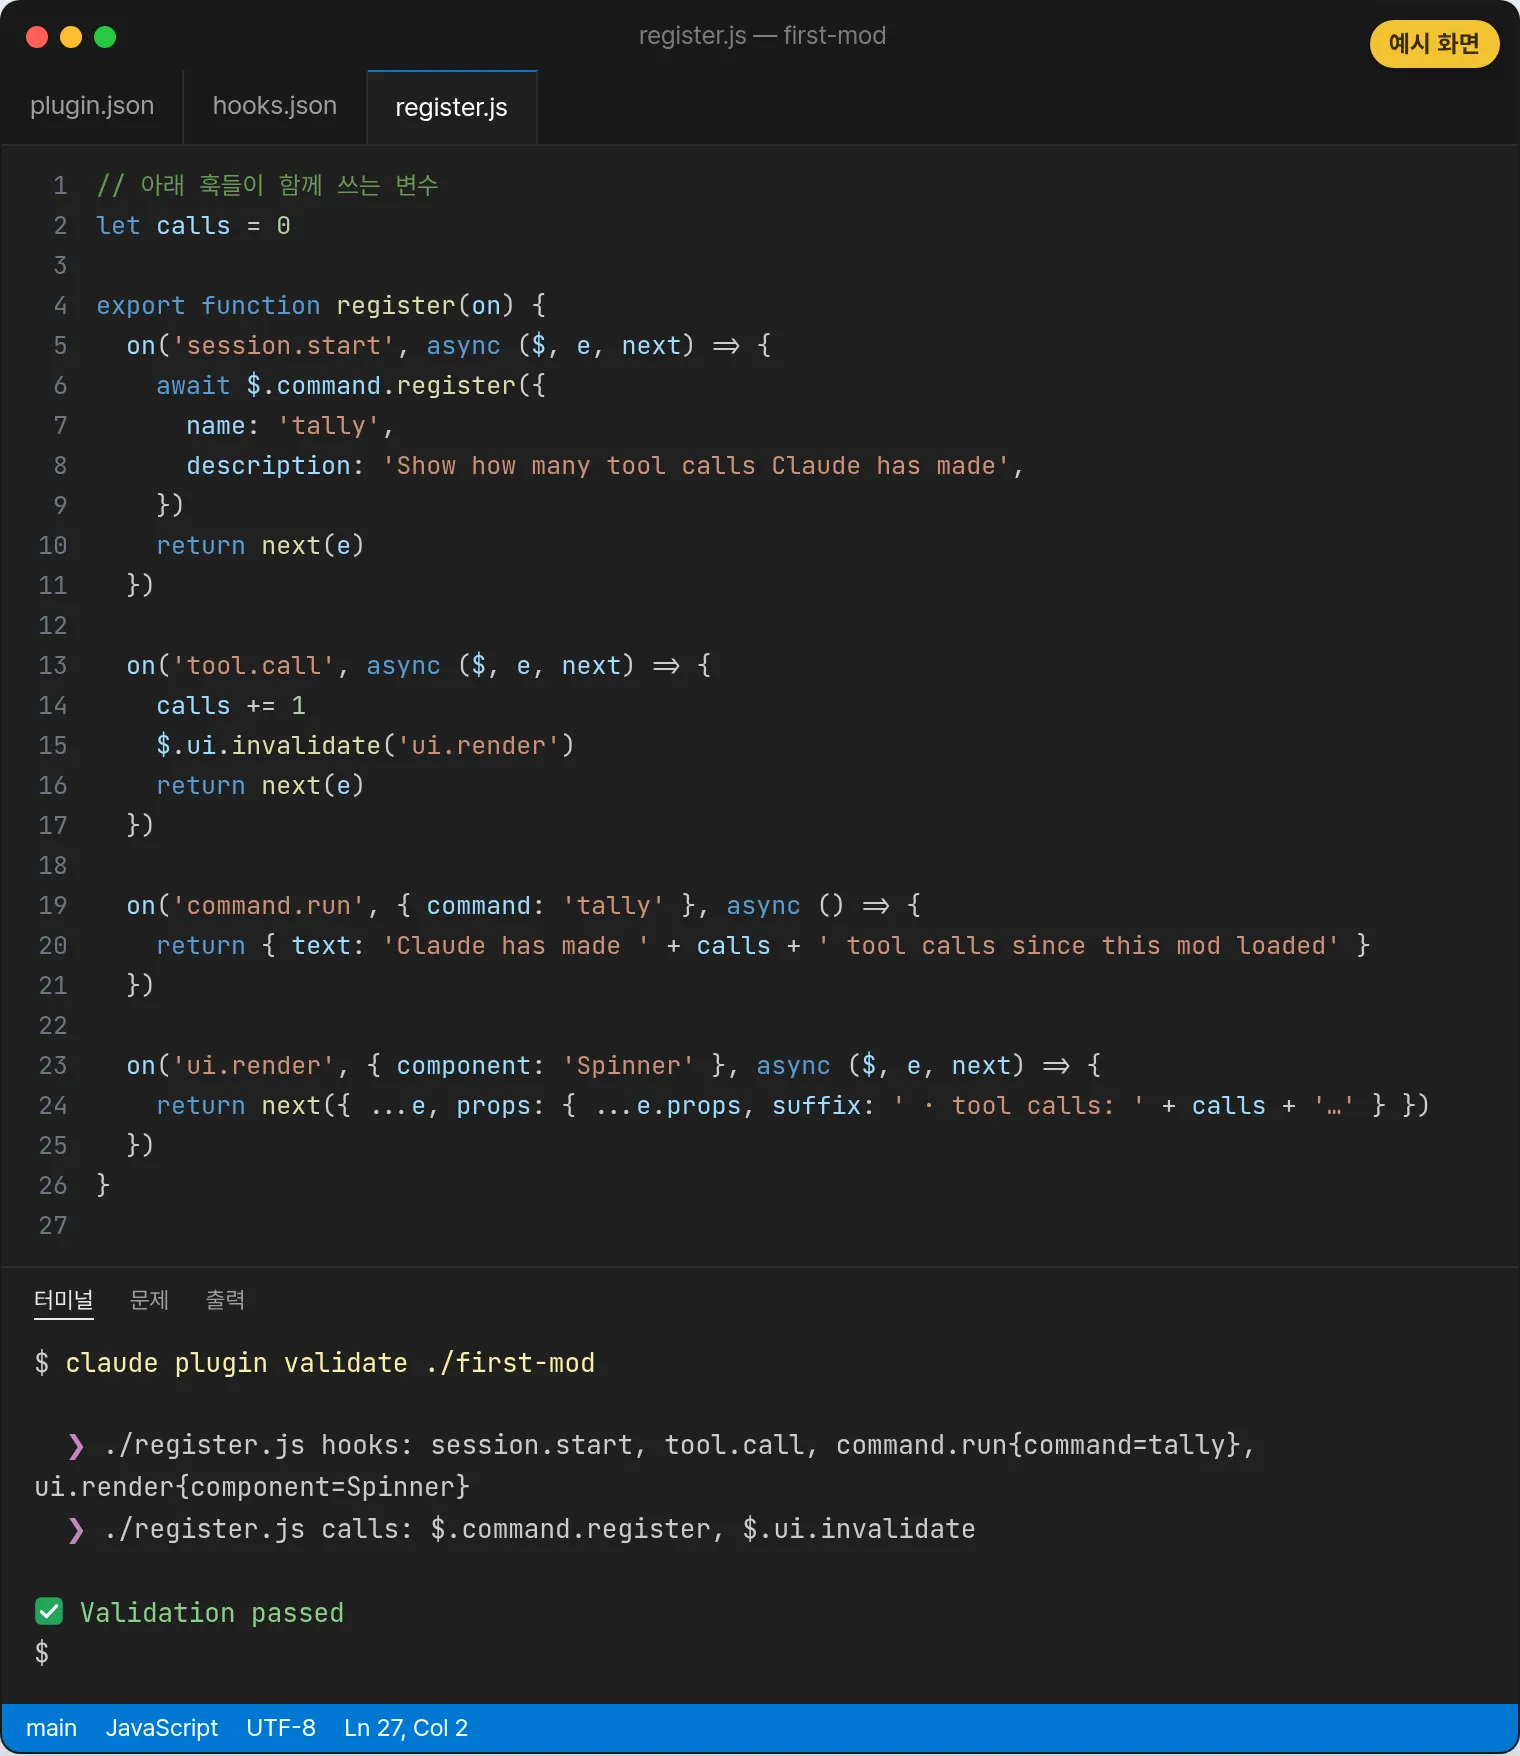Click 'return next(e)' on line 16
Viewport: 1520px width, 1756px height.
pos(260,786)
